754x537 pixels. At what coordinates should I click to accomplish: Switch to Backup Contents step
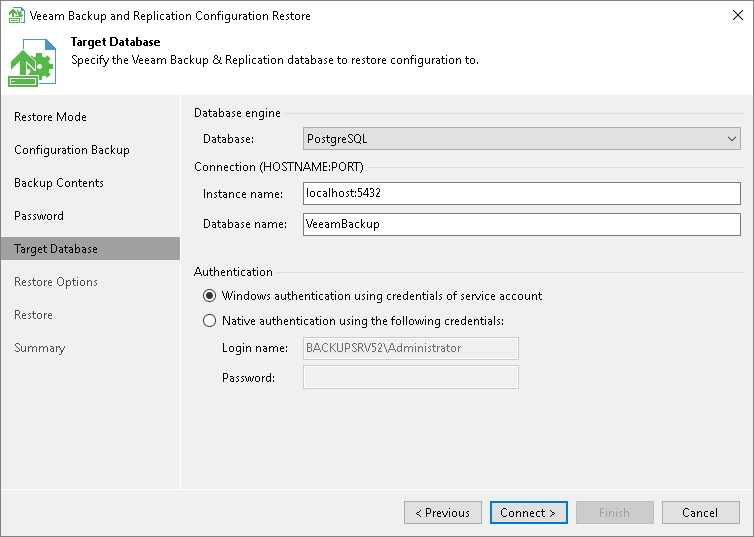click(x=59, y=183)
